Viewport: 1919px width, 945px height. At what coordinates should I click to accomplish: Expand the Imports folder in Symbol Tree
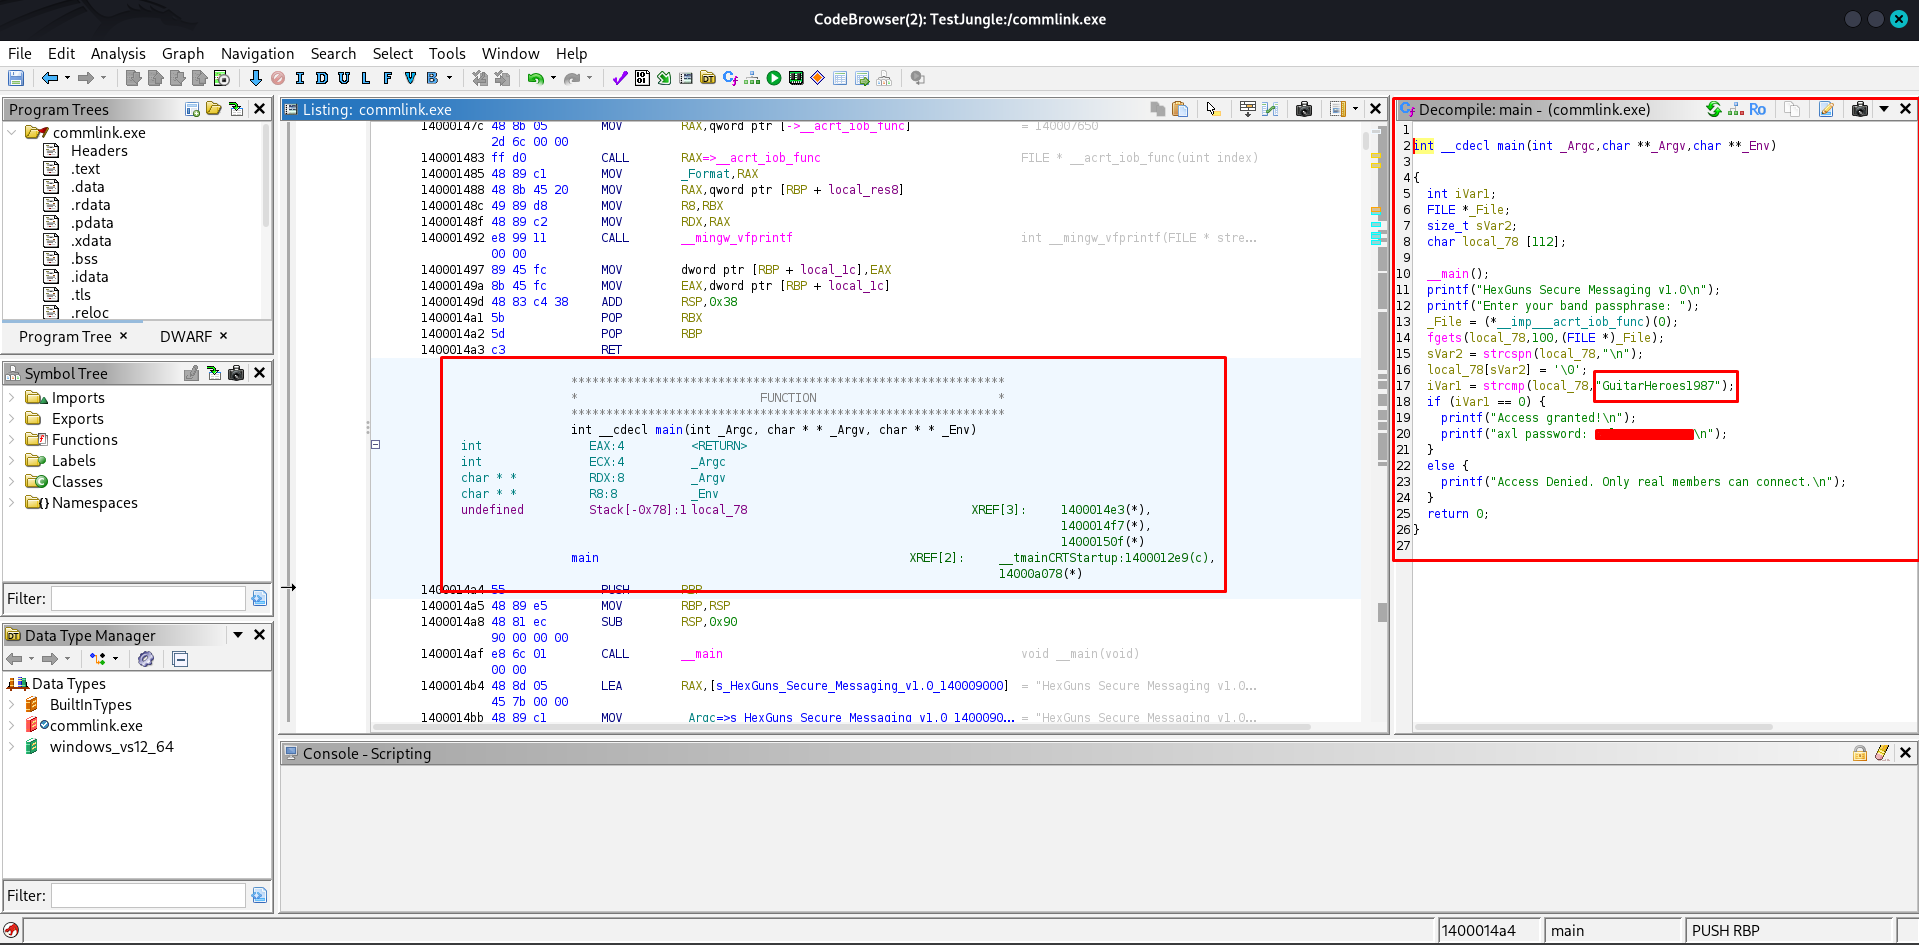12,398
